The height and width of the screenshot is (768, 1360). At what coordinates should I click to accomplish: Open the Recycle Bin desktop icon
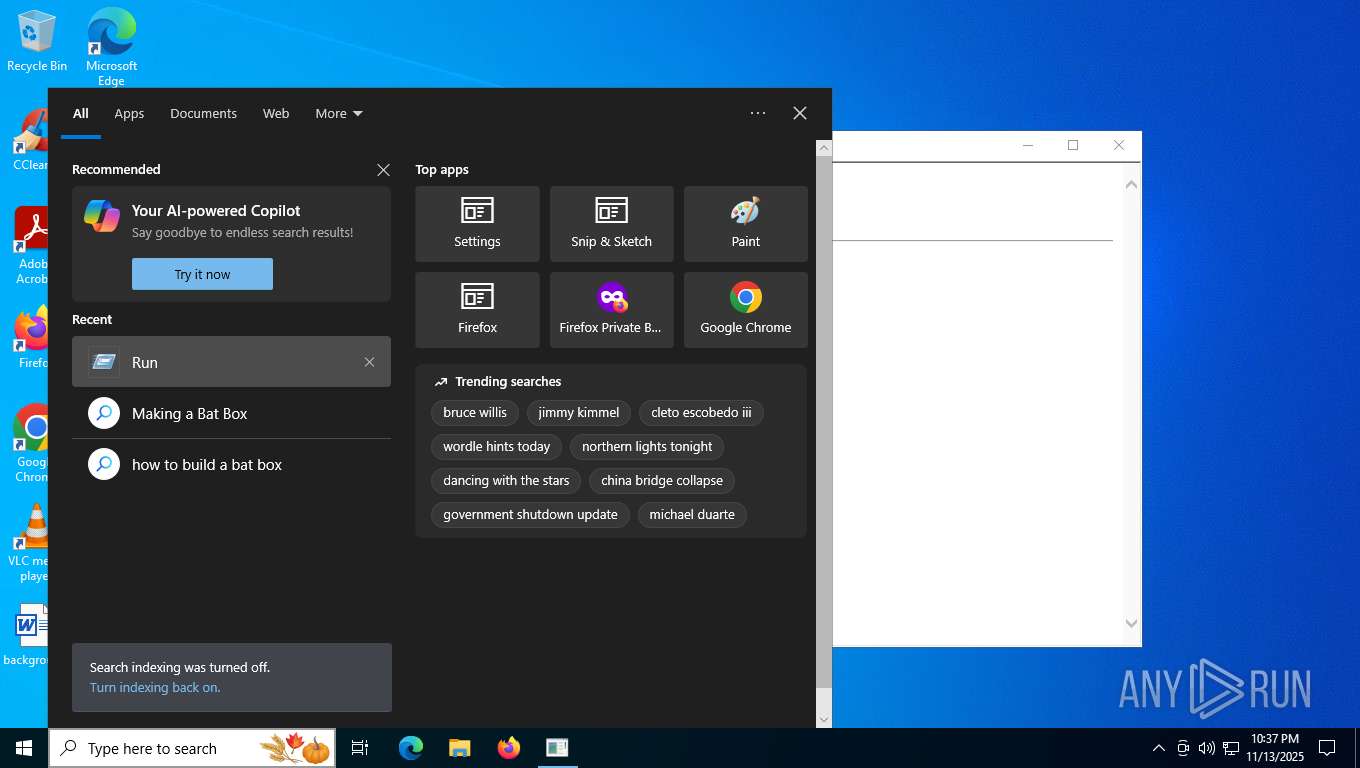point(37,41)
